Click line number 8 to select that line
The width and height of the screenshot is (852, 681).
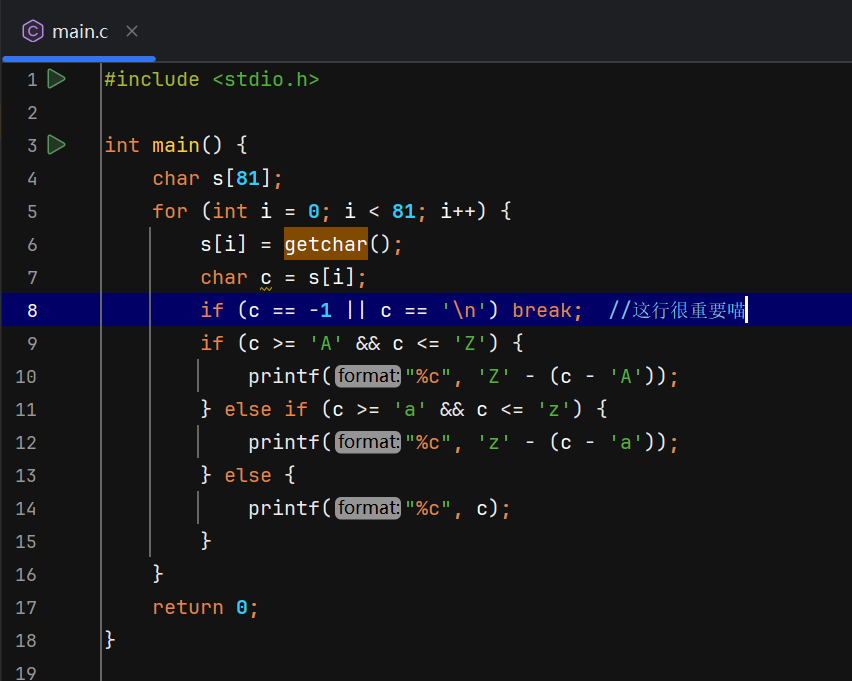31,310
